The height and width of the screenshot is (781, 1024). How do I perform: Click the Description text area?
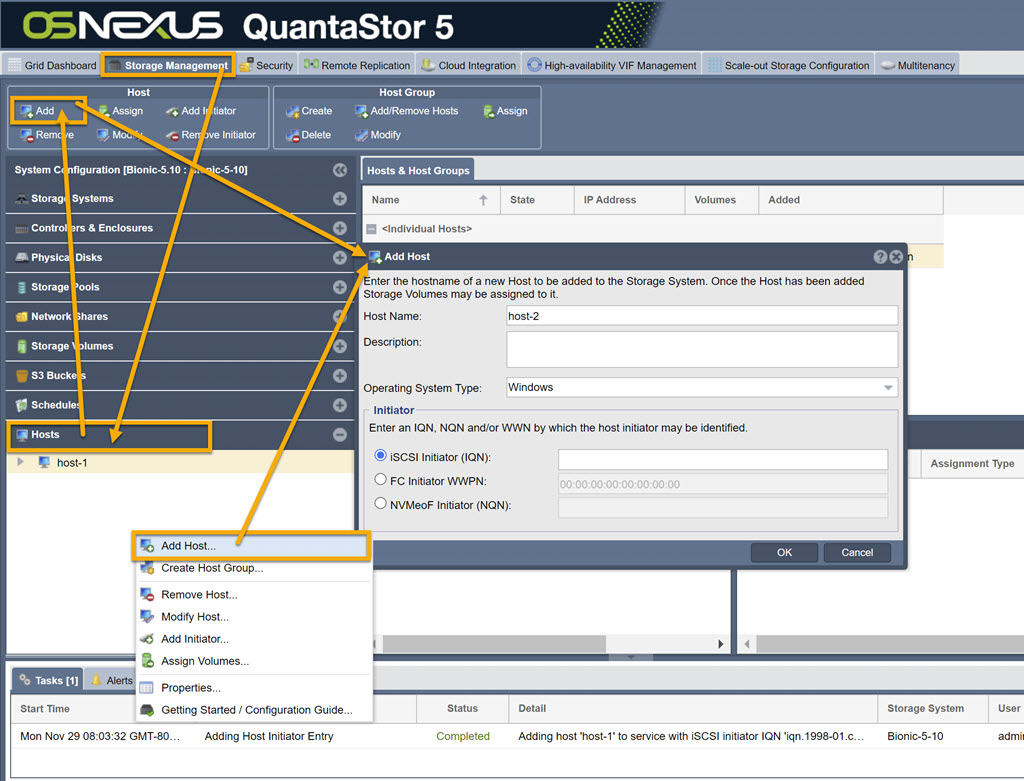(x=702, y=349)
